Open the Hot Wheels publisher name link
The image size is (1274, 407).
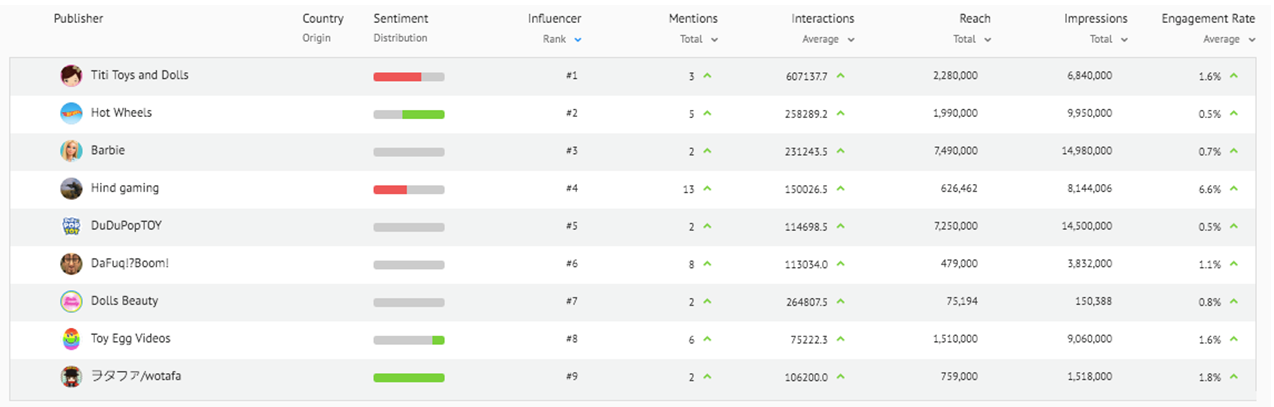point(121,113)
